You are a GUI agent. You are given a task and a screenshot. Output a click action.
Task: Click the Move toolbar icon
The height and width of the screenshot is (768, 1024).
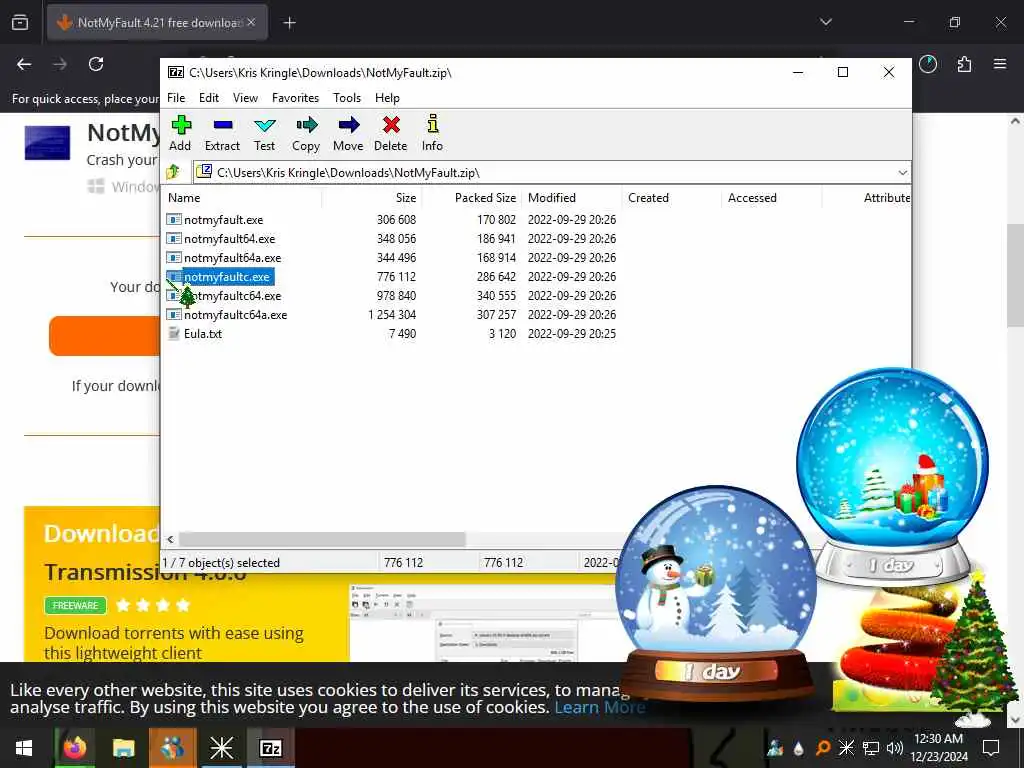click(x=349, y=125)
